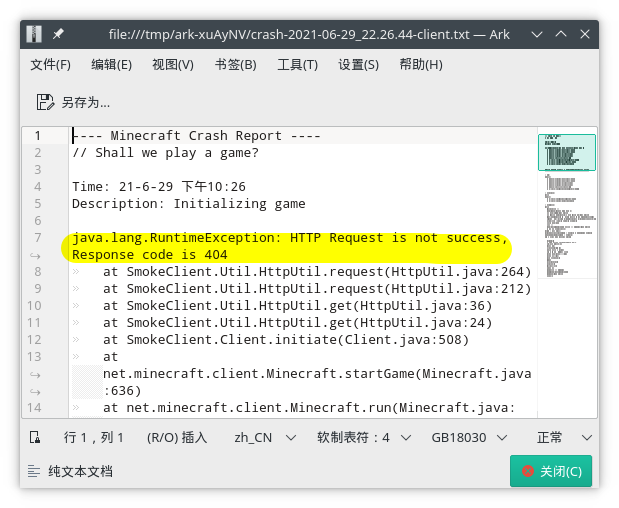This screenshot has height=508, width=619.
Task: Close the window using the title bar X
Action: [x=581, y=34]
